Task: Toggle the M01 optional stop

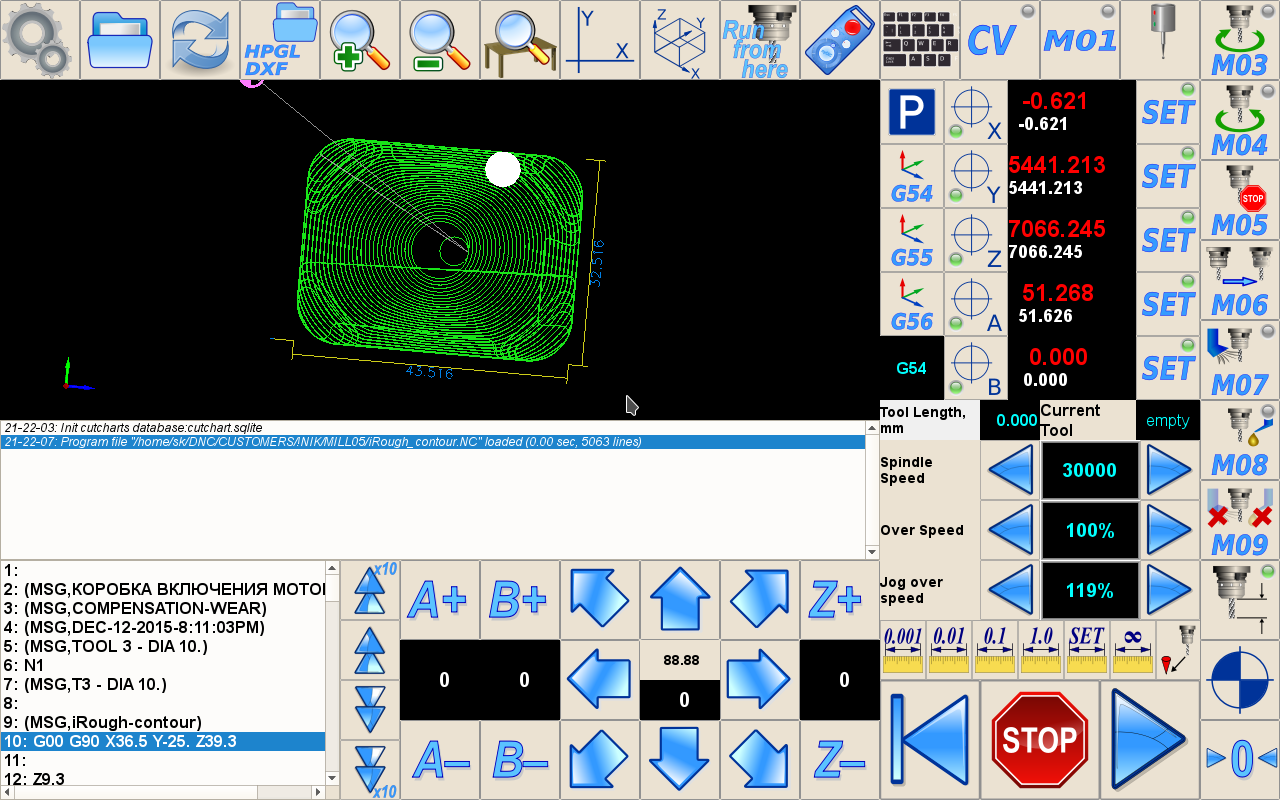Action: pos(1079,39)
